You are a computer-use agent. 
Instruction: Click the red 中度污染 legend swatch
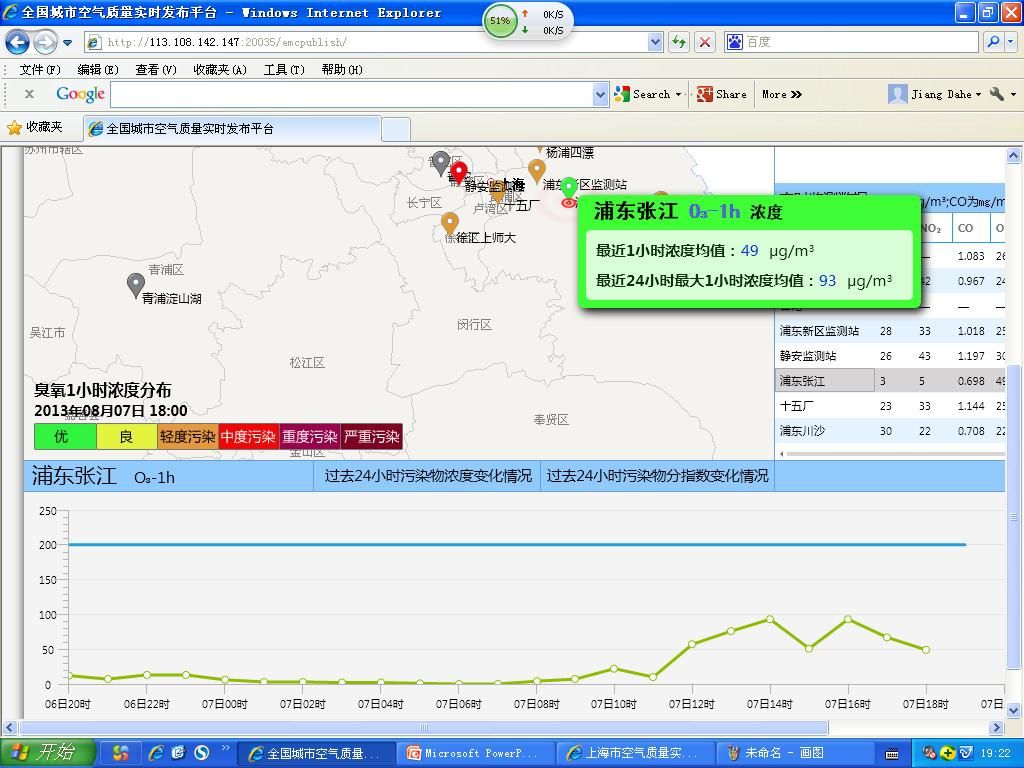point(248,437)
